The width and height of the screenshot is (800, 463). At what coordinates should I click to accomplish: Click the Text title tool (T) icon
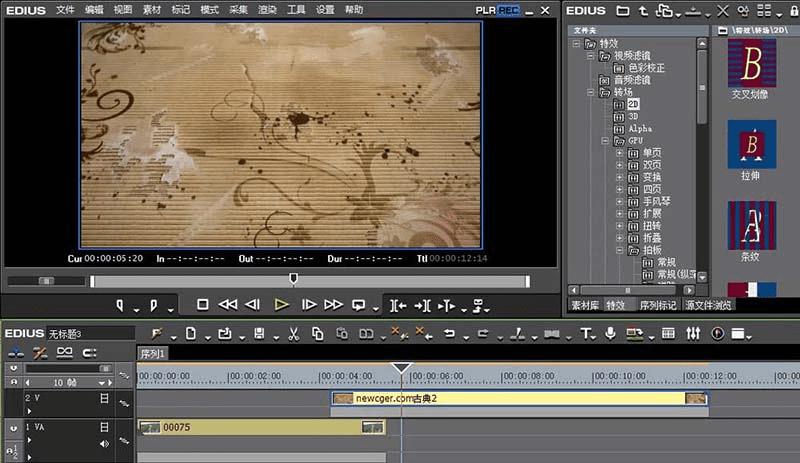(587, 333)
